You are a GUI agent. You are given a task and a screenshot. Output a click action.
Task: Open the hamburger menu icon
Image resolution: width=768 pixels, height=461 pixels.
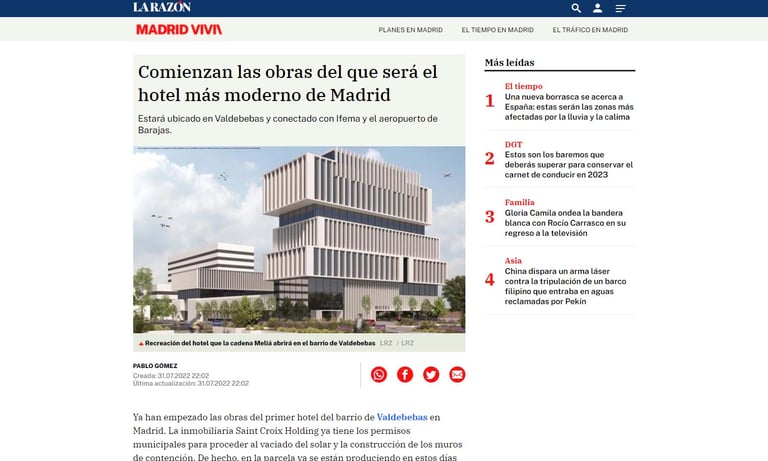620,8
